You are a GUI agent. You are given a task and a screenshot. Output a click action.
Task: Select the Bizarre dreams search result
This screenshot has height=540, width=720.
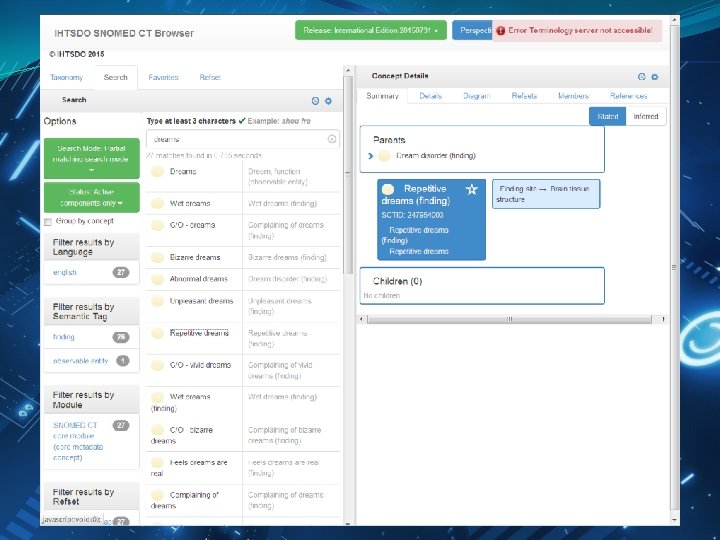[195, 258]
